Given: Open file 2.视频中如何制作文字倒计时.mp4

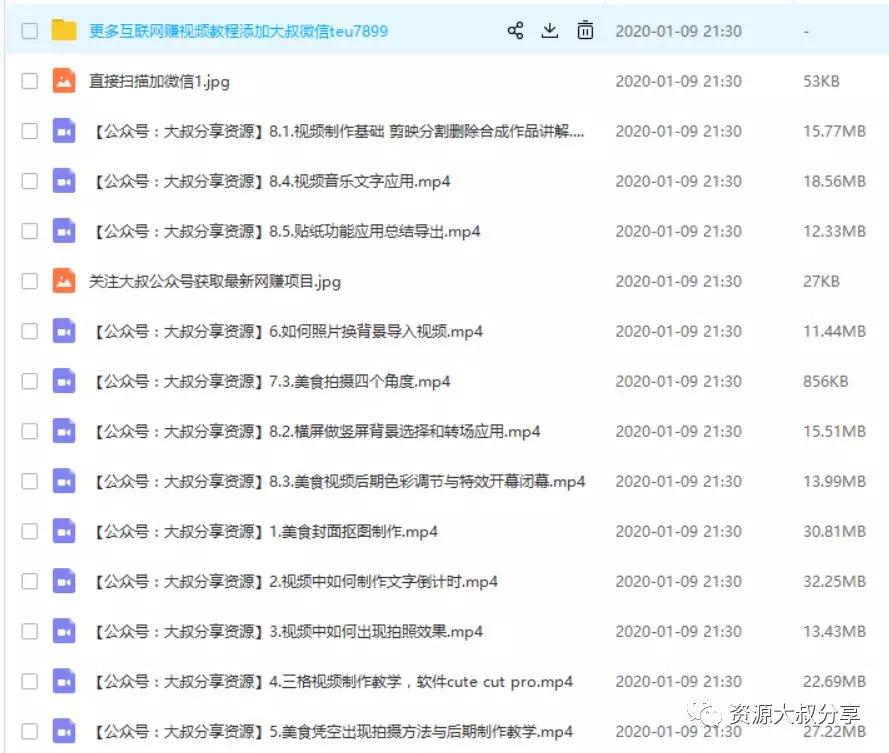Looking at the screenshot, I should pyautogui.click(x=295, y=581).
